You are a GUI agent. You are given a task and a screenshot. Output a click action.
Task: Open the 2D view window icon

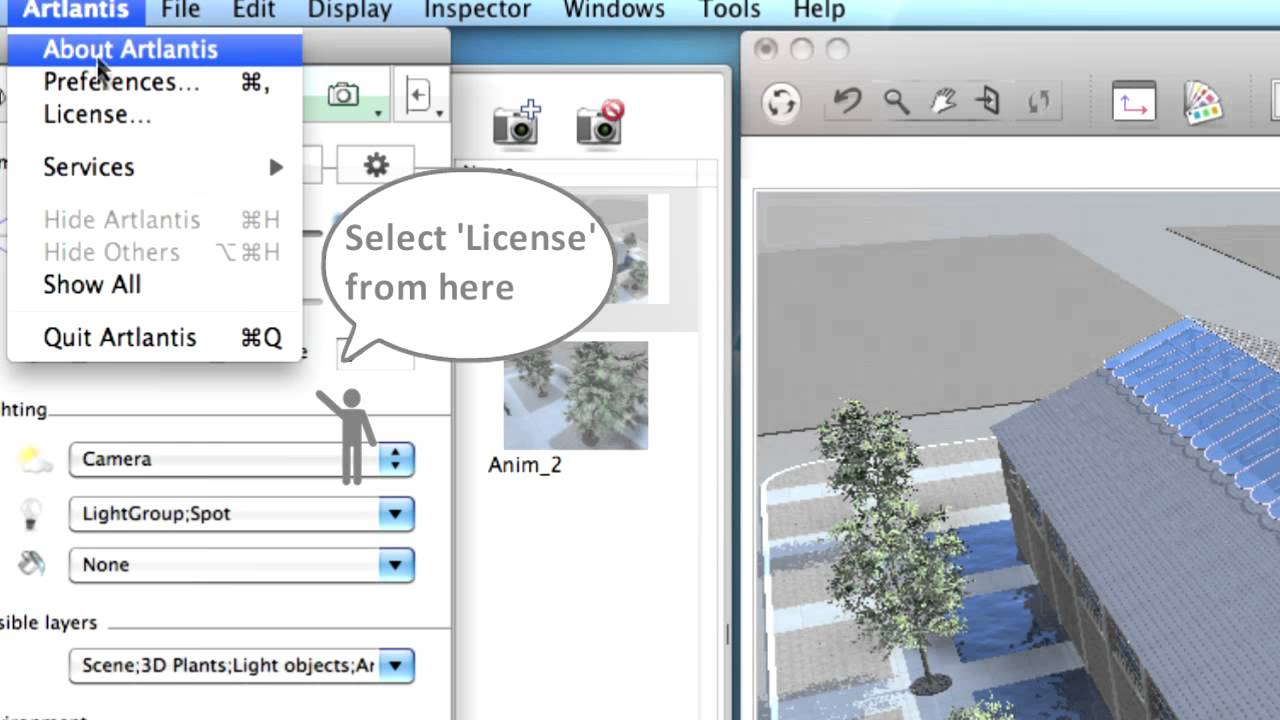(1134, 102)
